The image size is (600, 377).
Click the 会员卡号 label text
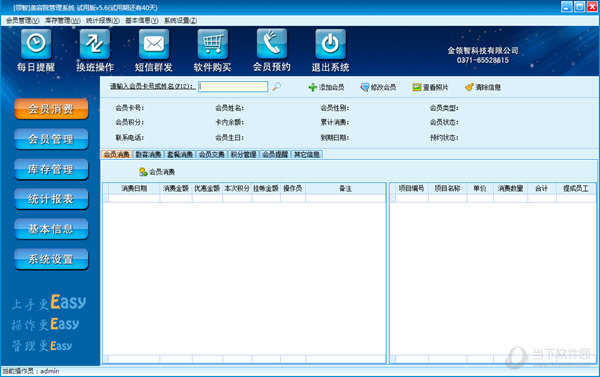coord(130,108)
